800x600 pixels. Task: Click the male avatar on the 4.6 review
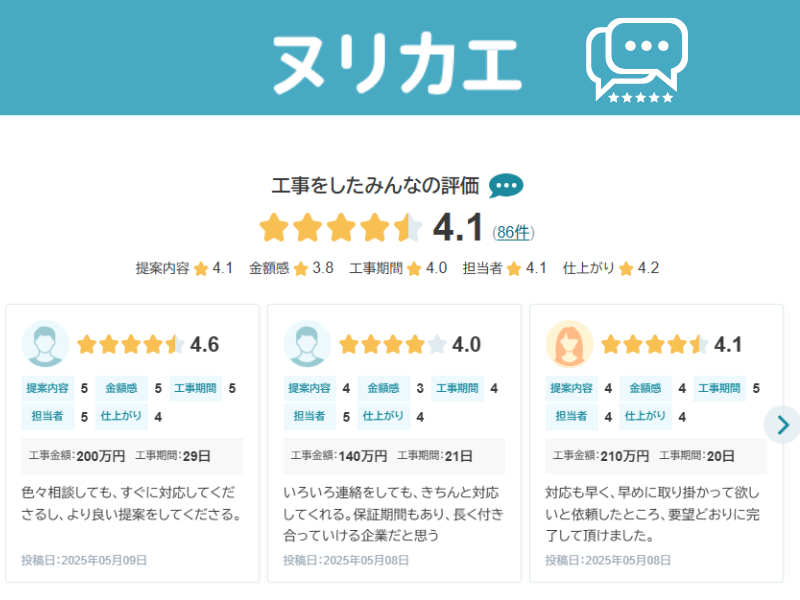tap(45, 344)
